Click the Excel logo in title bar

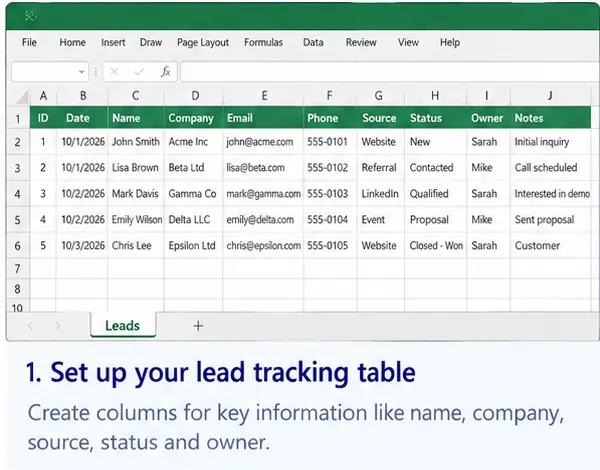[30, 16]
